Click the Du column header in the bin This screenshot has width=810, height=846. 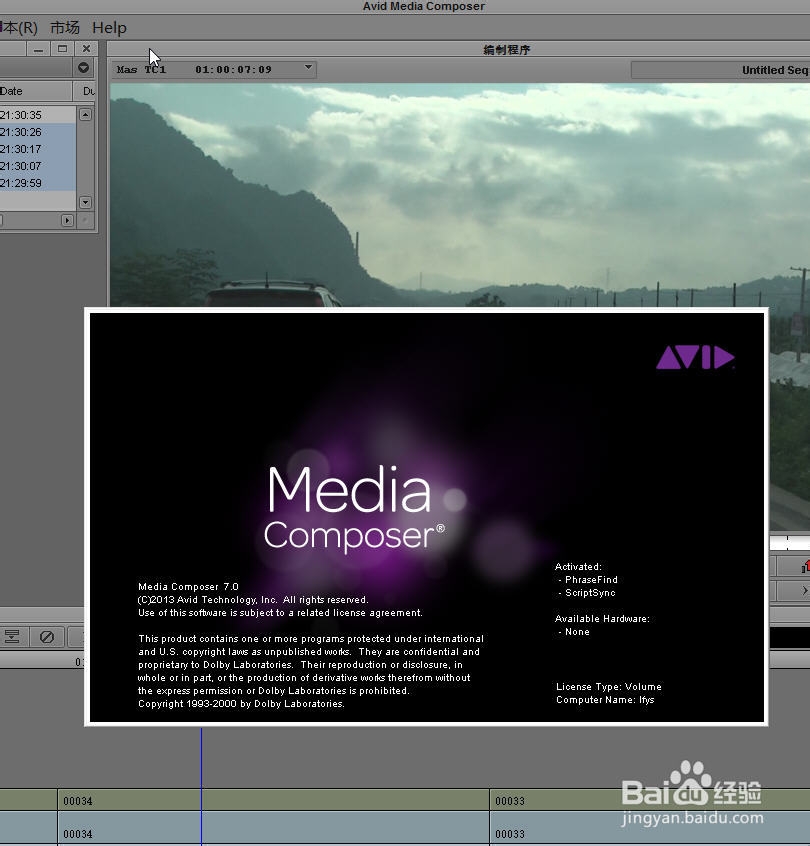click(85, 91)
